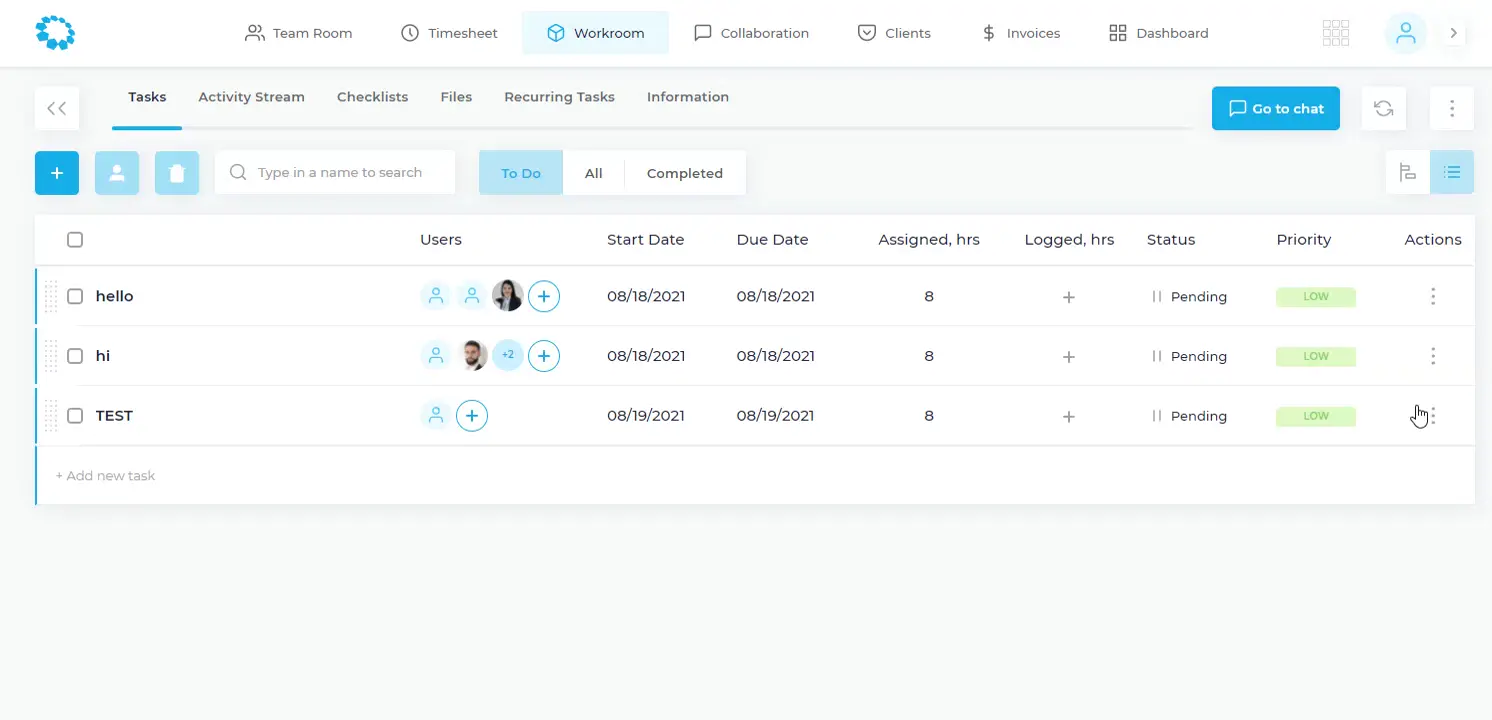This screenshot has height=720, width=1492.
Task: Toggle the select all tasks checkbox
Action: (75, 240)
